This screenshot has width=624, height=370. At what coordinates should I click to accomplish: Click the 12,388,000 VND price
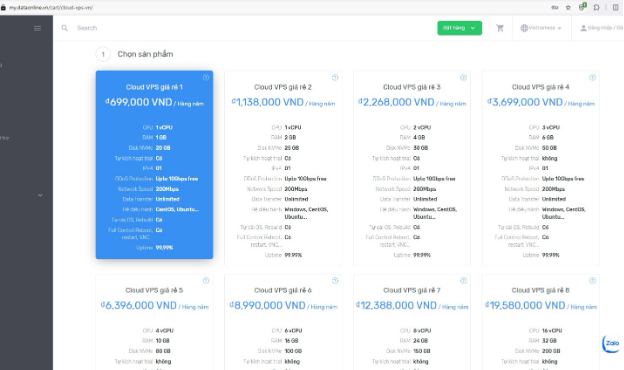click(x=396, y=306)
